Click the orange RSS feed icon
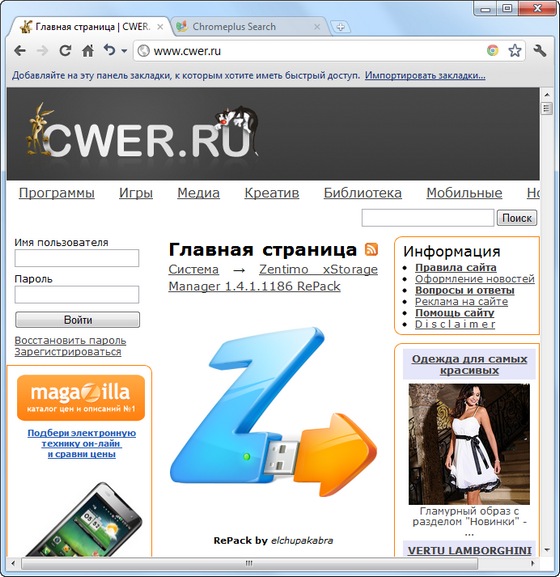The width and height of the screenshot is (560, 577). coord(371,249)
